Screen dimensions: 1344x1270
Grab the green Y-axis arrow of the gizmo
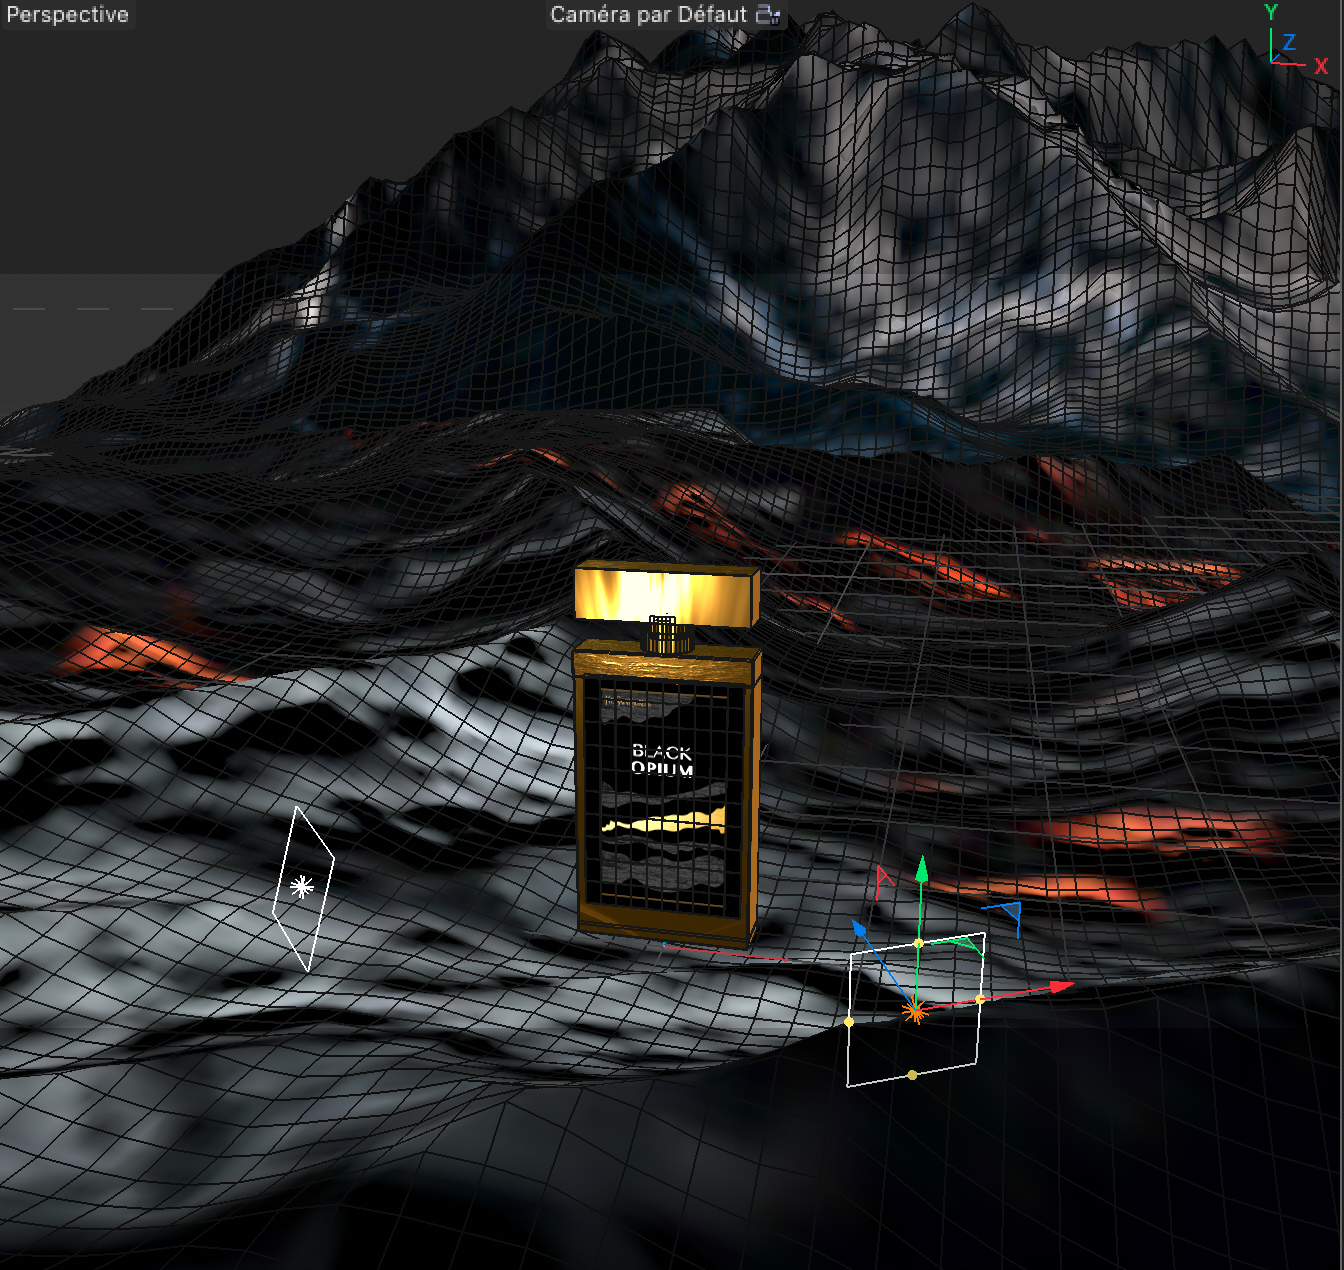point(922,868)
